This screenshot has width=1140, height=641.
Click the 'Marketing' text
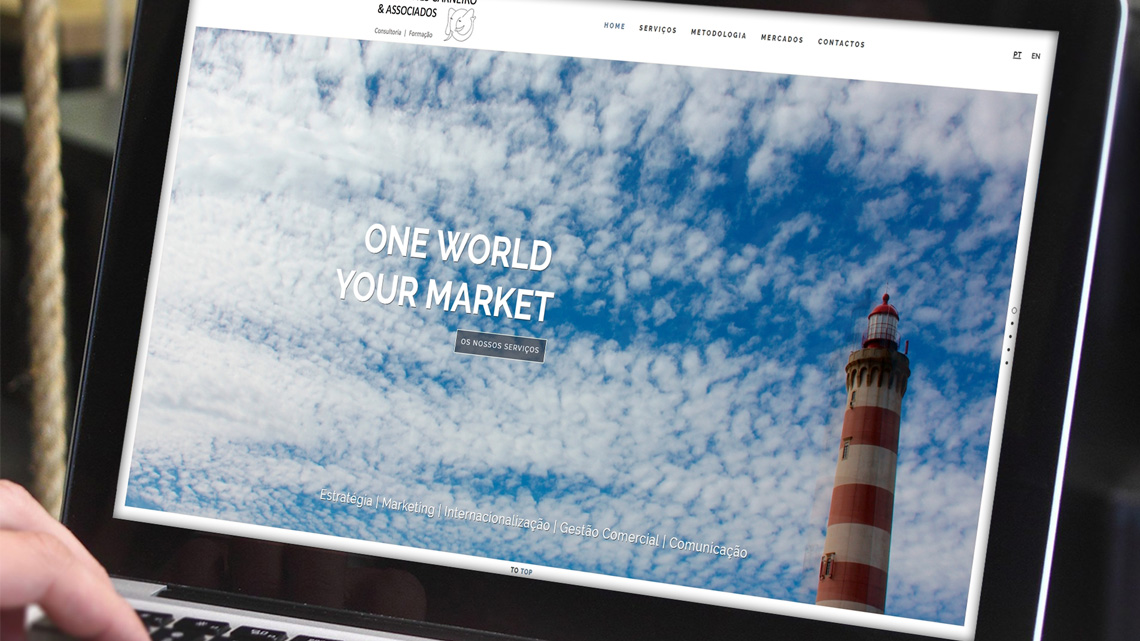[x=408, y=506]
